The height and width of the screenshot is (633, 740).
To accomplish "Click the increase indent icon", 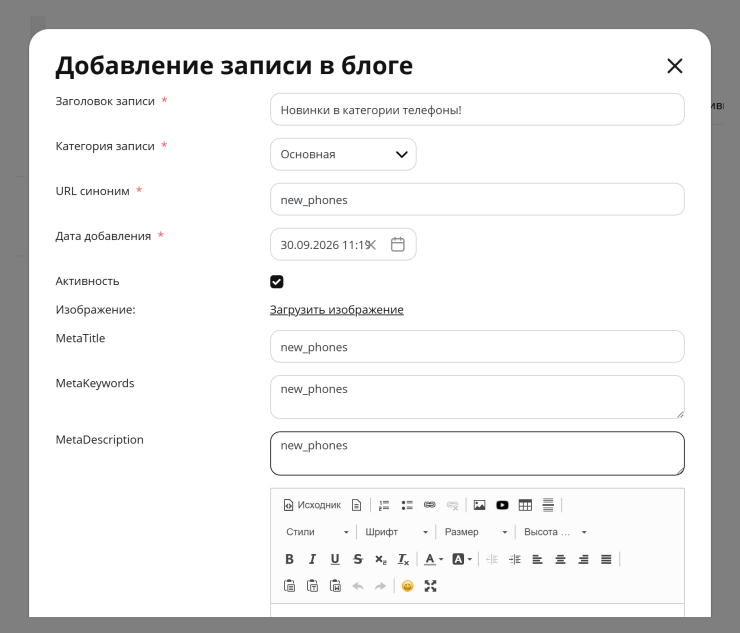I will click(x=514, y=559).
